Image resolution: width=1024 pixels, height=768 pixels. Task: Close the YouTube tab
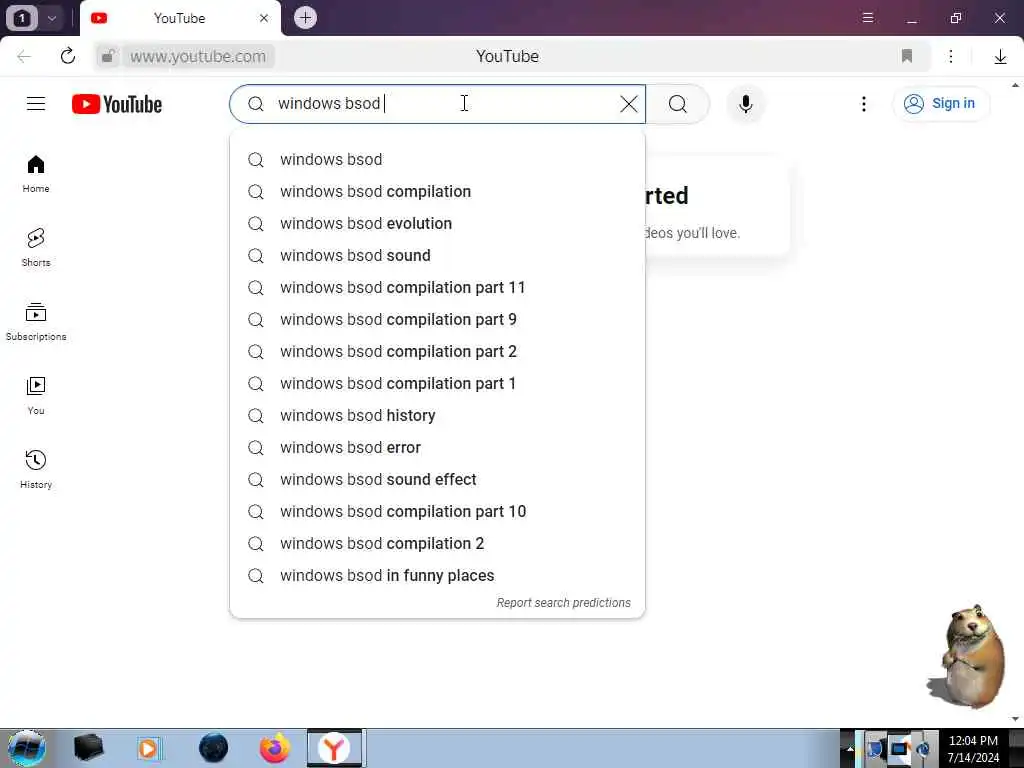click(x=264, y=18)
